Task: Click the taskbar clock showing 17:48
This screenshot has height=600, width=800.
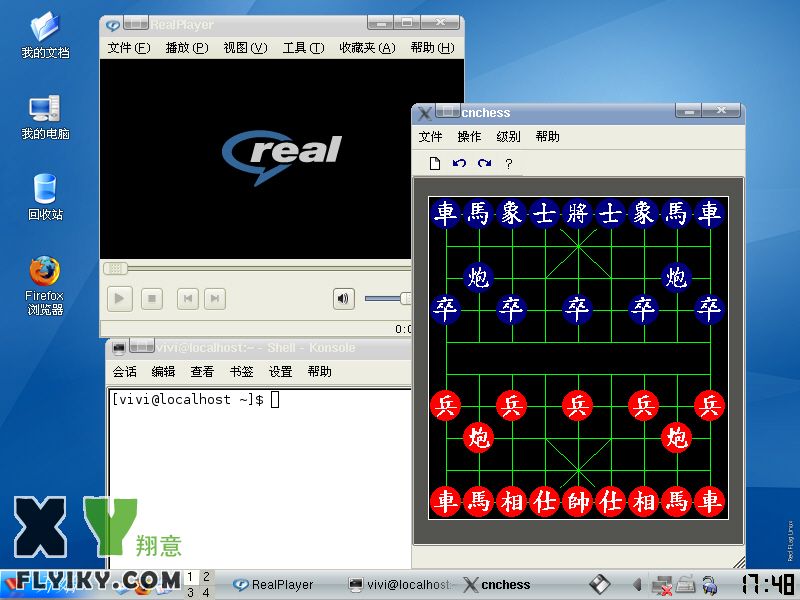Action: click(x=767, y=585)
